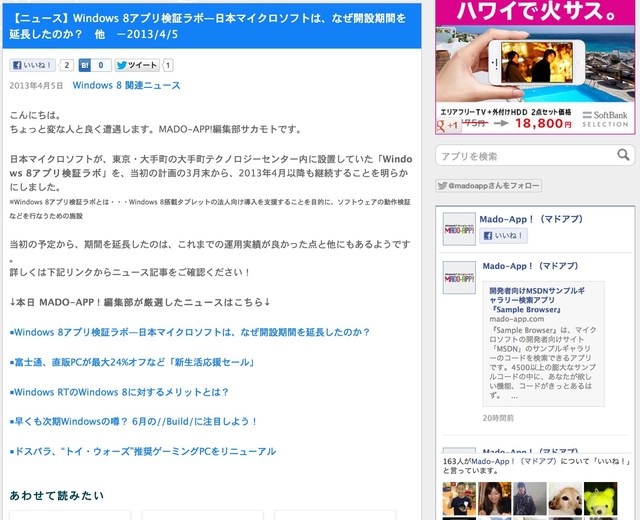Image resolution: width=640 pixels, height=520 pixels.
Task: Open the Windows 8 関連ニュース category link
Action: (x=126, y=86)
